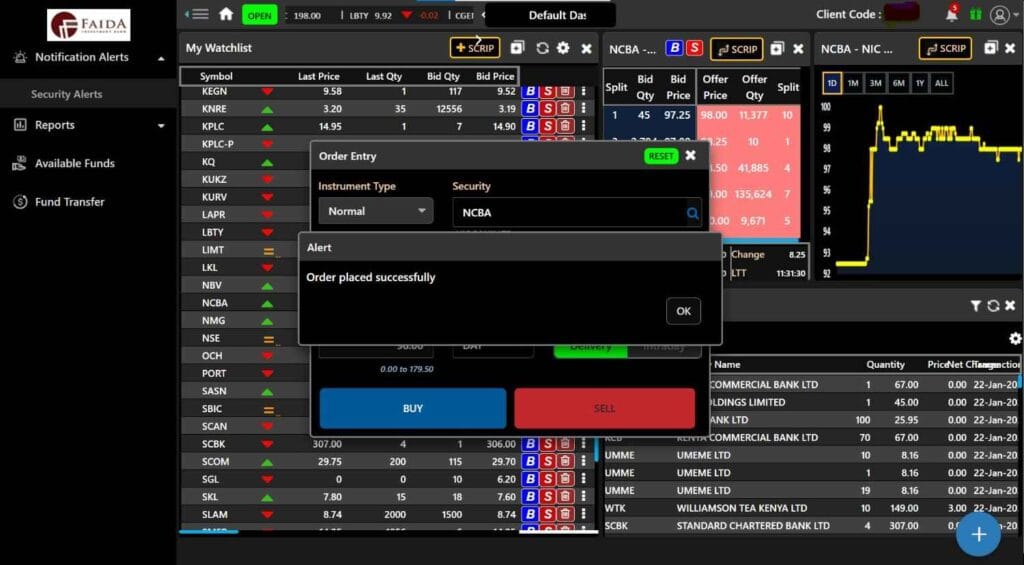This screenshot has height=565, width=1024.
Task: Click the green gift icon
Action: tap(976, 14)
